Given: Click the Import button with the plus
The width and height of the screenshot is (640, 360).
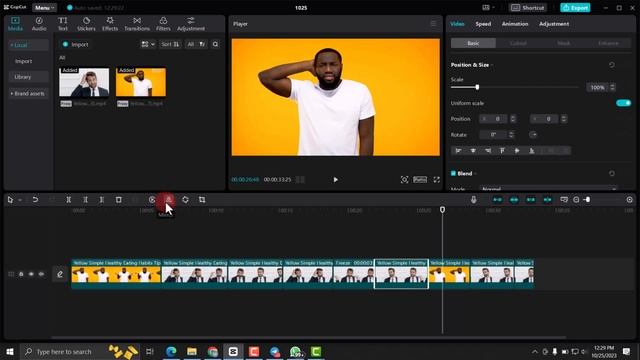Looking at the screenshot, I should 76,44.
